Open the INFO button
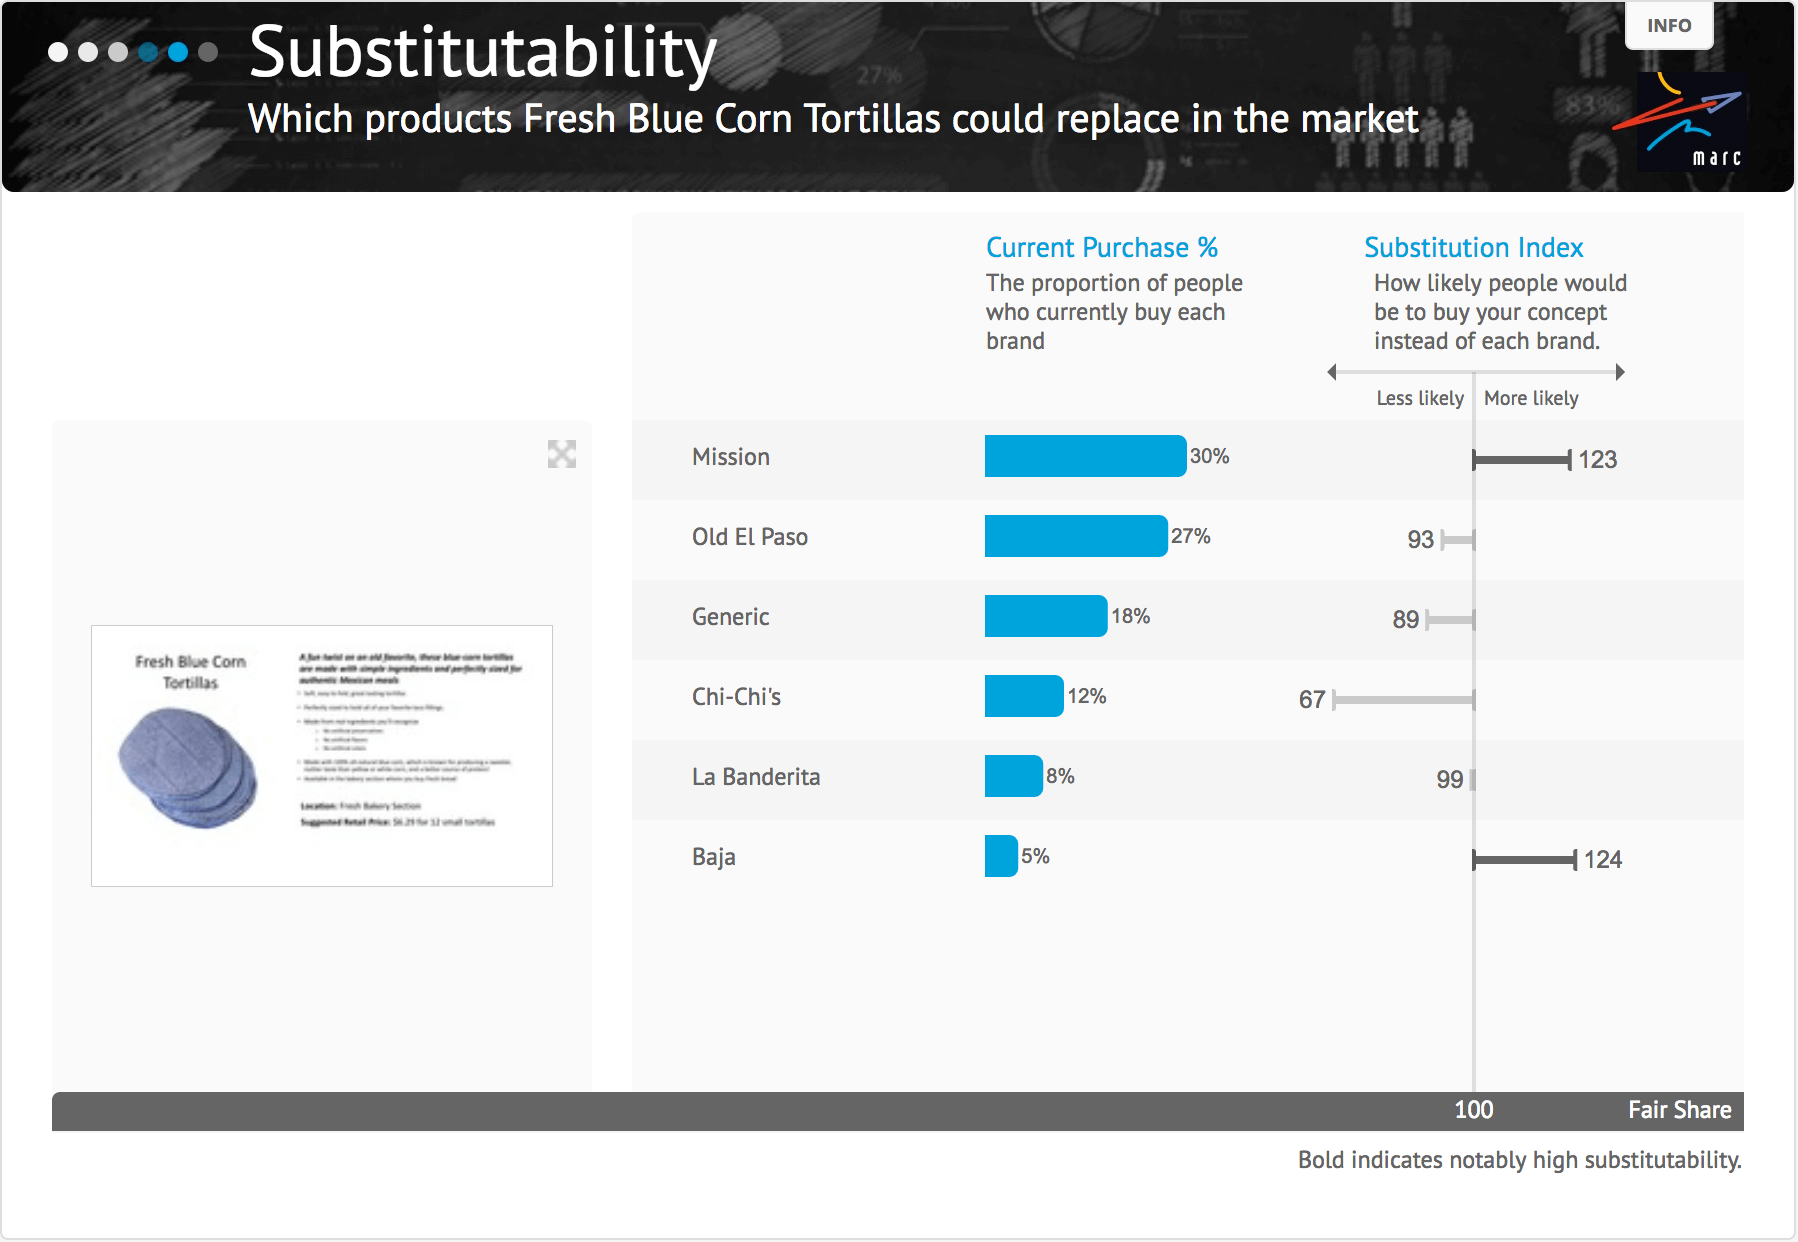This screenshot has width=1798, height=1242. [x=1669, y=26]
